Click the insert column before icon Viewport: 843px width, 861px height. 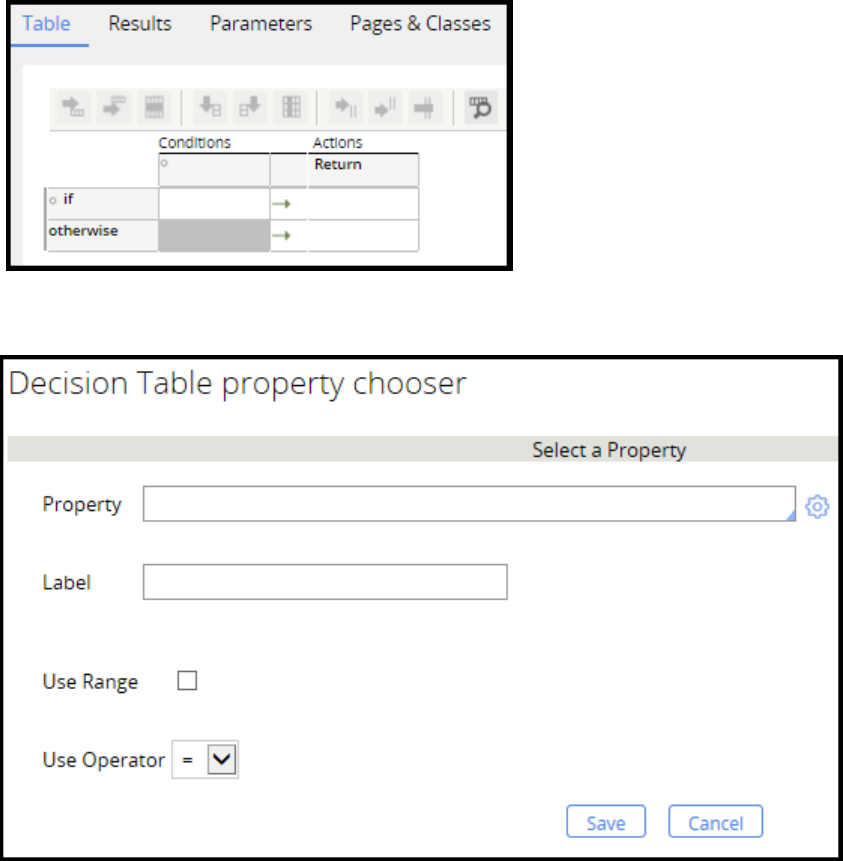tap(211, 107)
